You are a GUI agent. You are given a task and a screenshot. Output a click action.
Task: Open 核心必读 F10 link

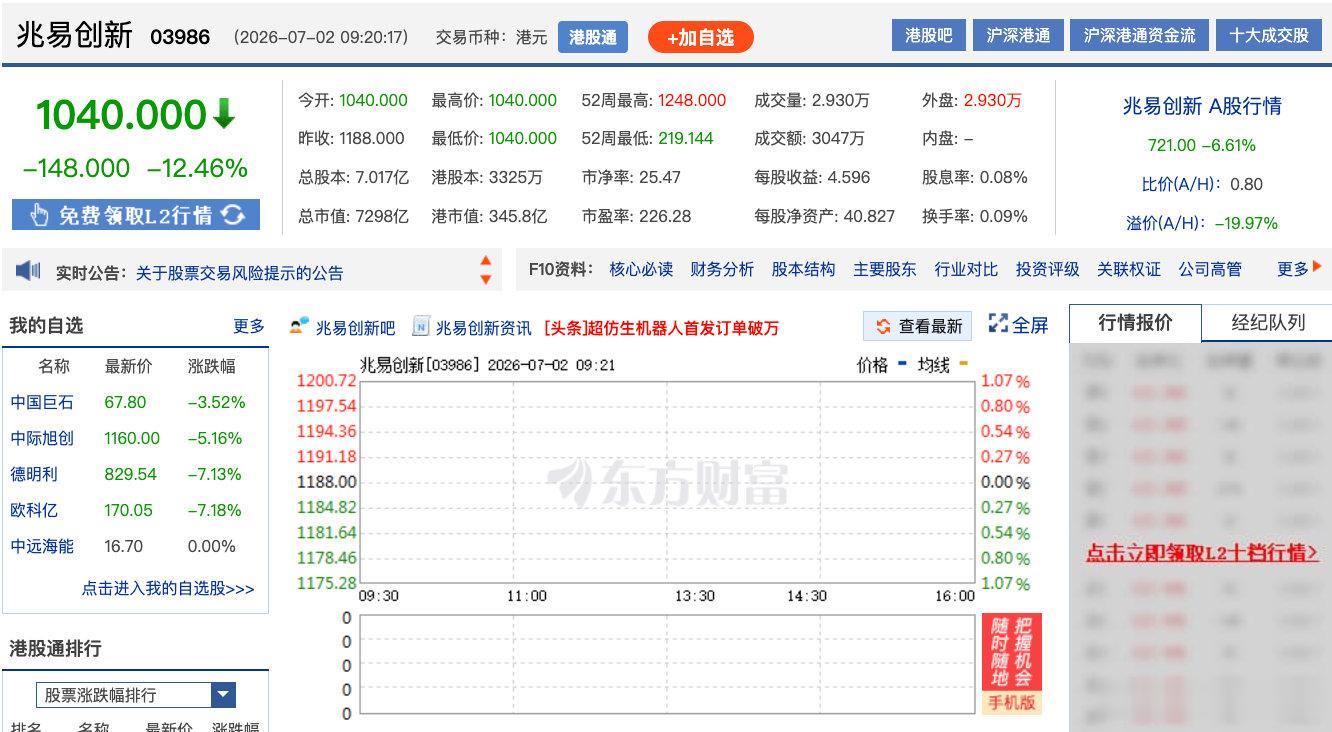(x=641, y=269)
